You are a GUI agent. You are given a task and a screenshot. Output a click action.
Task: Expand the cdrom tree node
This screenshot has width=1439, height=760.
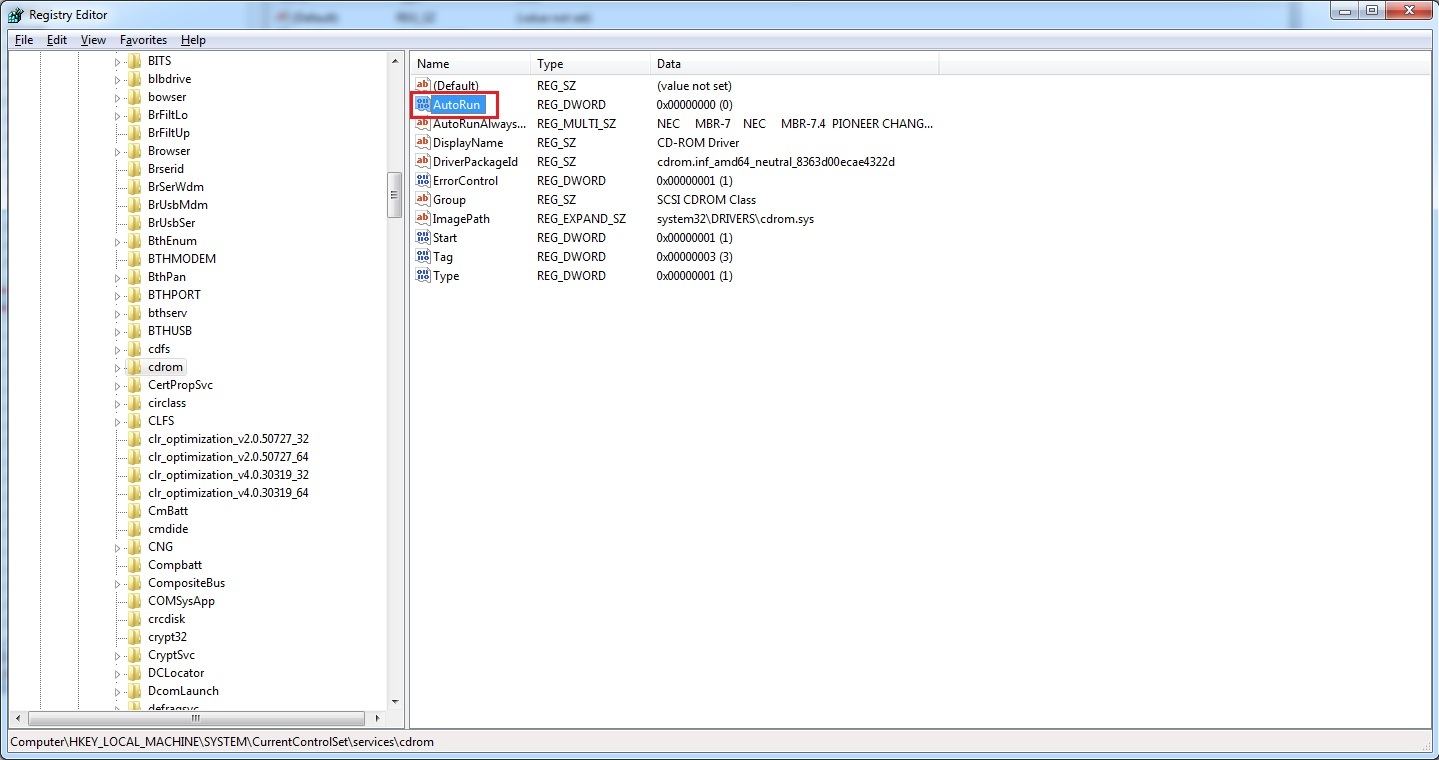tap(117, 368)
